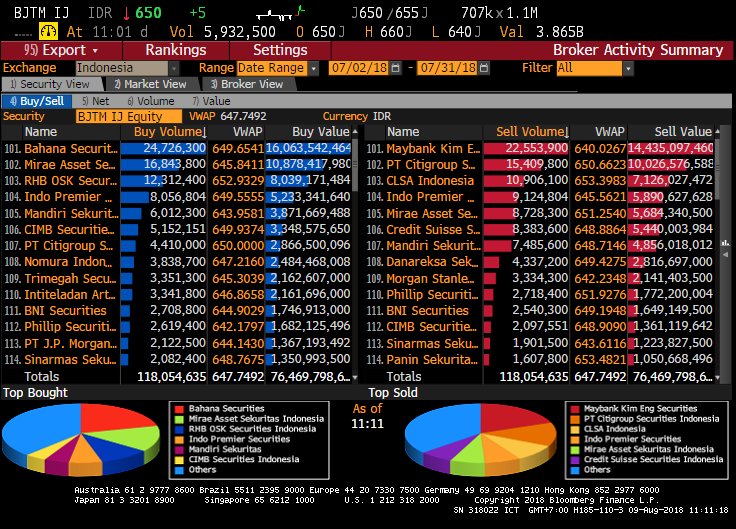Click the Top Bought pie chart
The height and width of the screenshot is (529, 736).
tap(85, 438)
